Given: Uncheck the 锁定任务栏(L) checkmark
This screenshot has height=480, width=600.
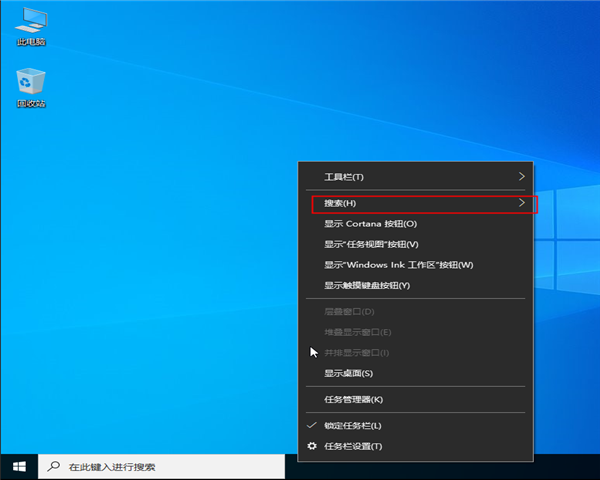Looking at the screenshot, I should point(312,426).
